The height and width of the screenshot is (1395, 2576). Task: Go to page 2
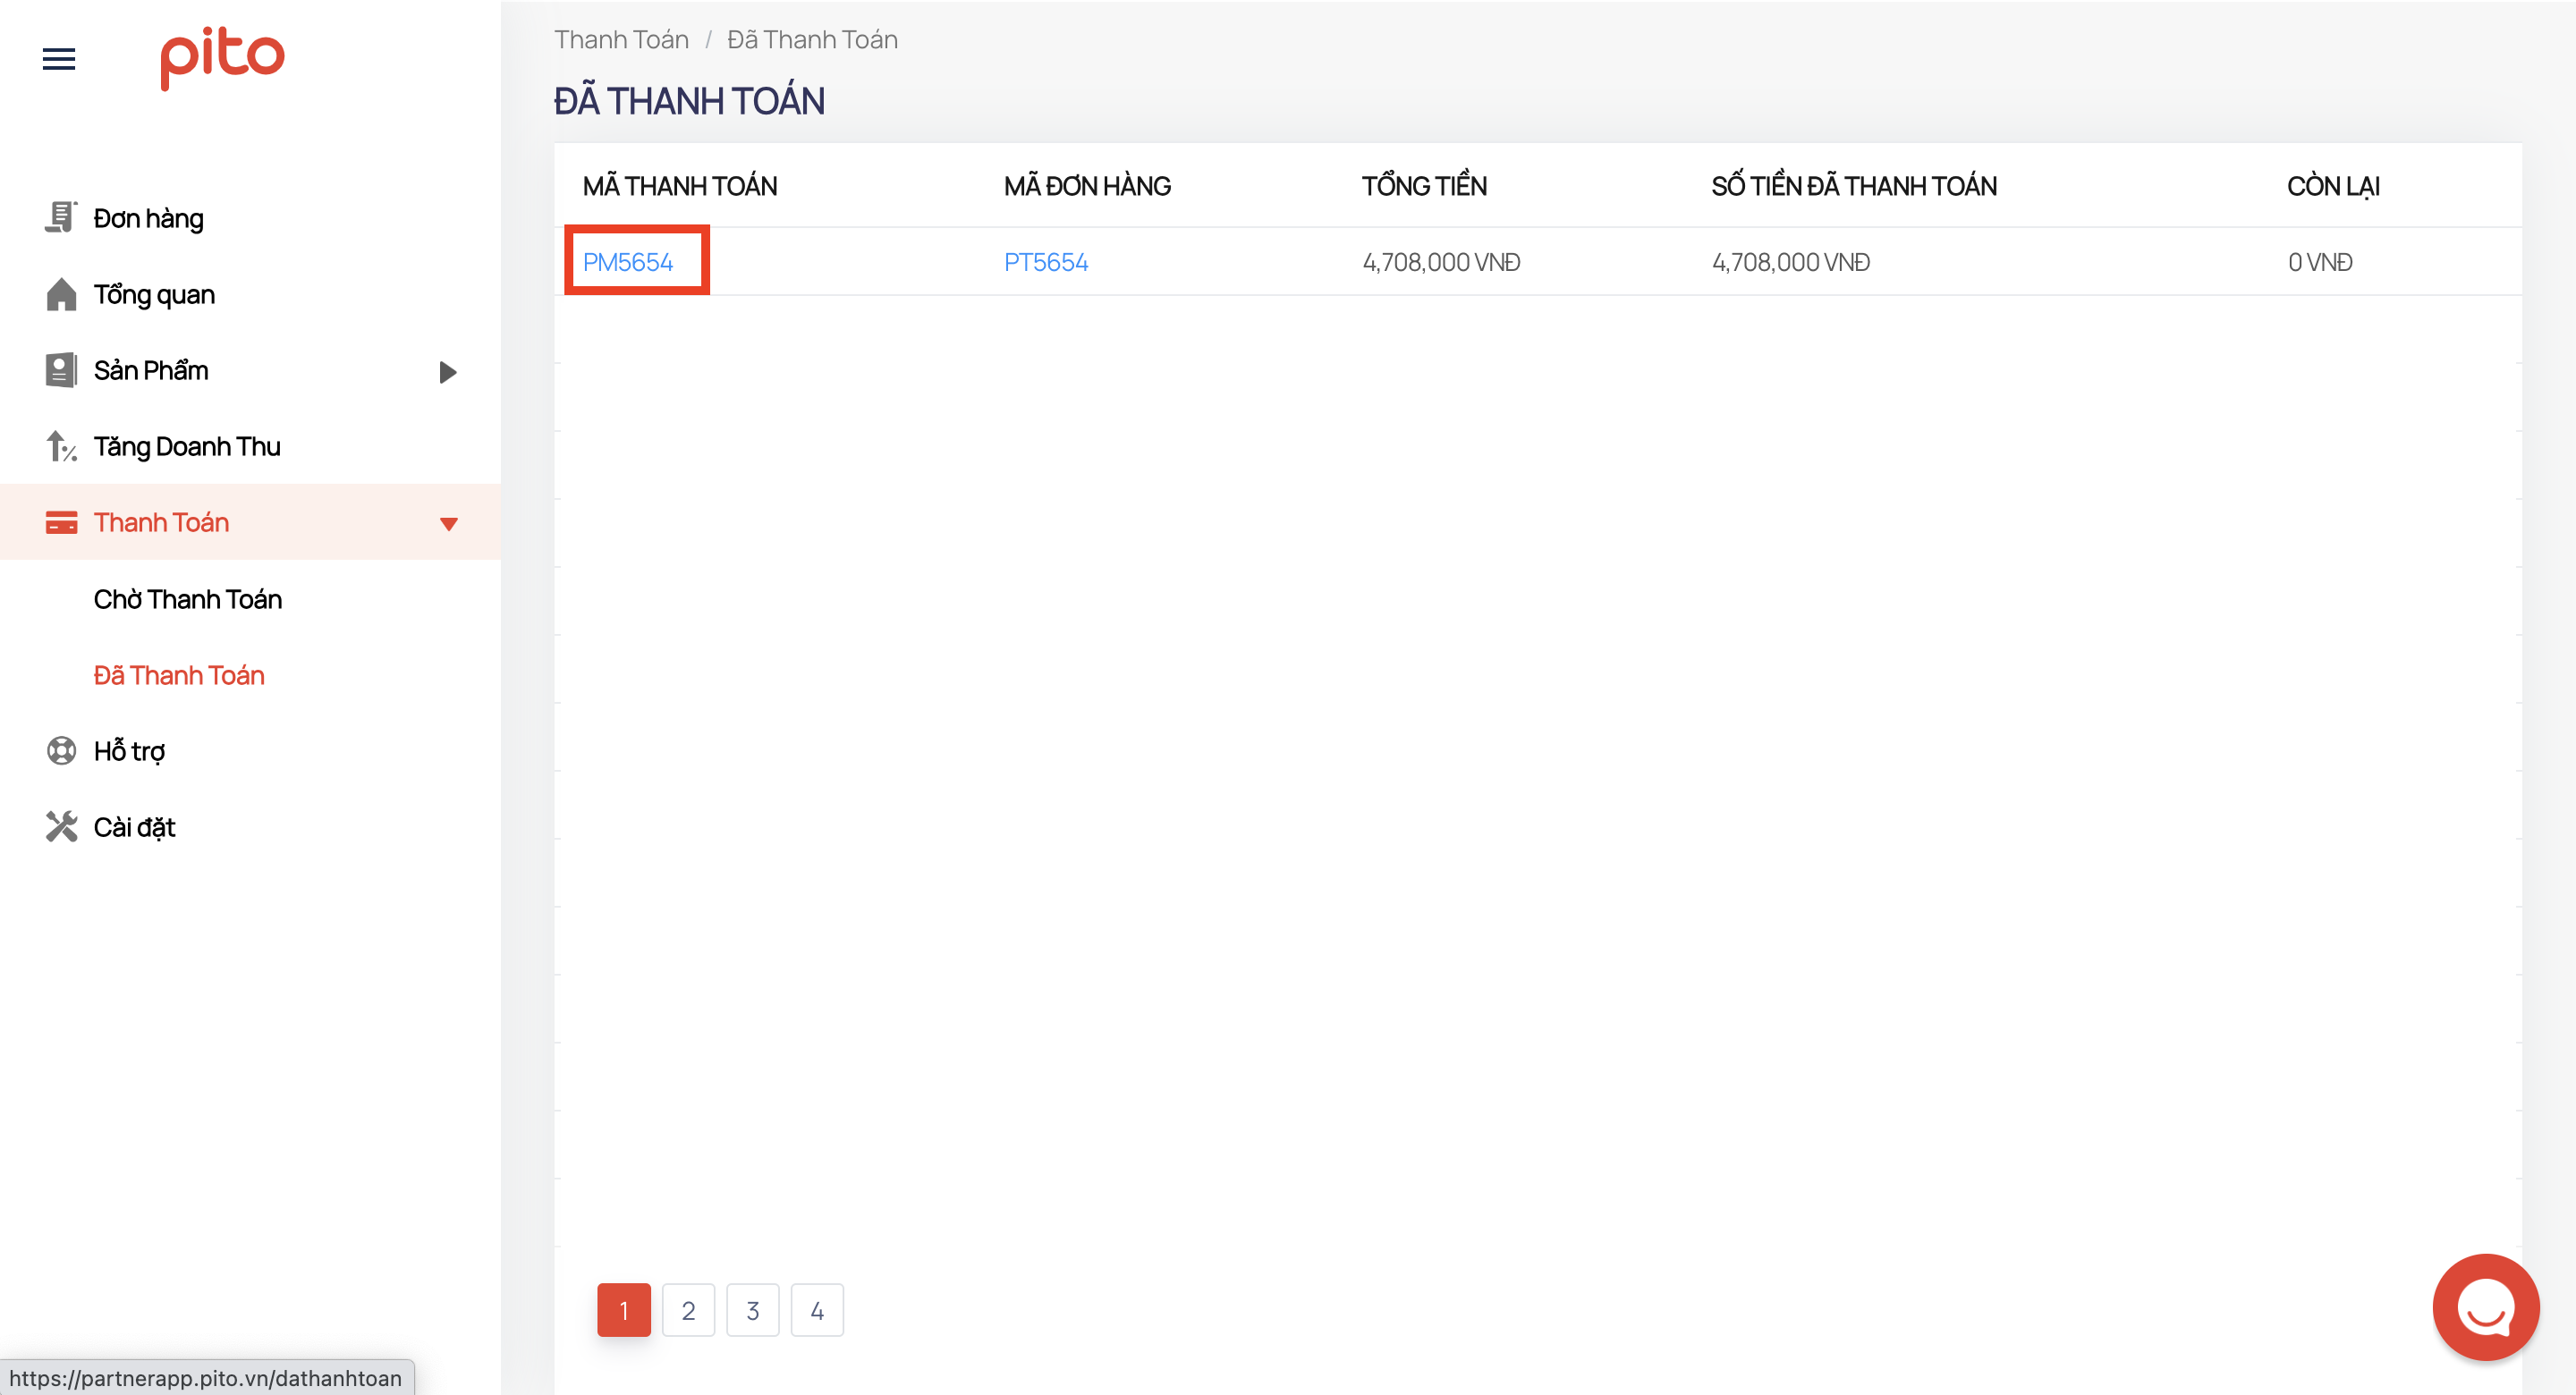[x=688, y=1310]
